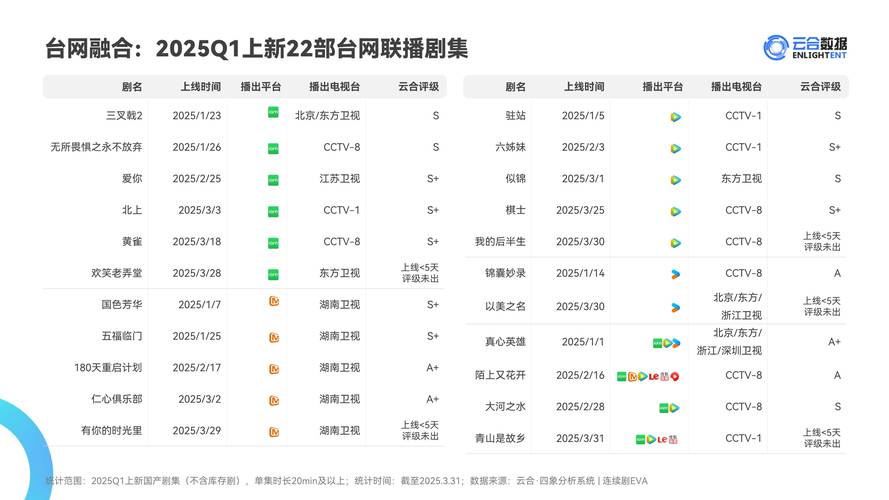
Task: Click the iQiyi icon in 三叉戟2 row
Action: (x=273, y=112)
